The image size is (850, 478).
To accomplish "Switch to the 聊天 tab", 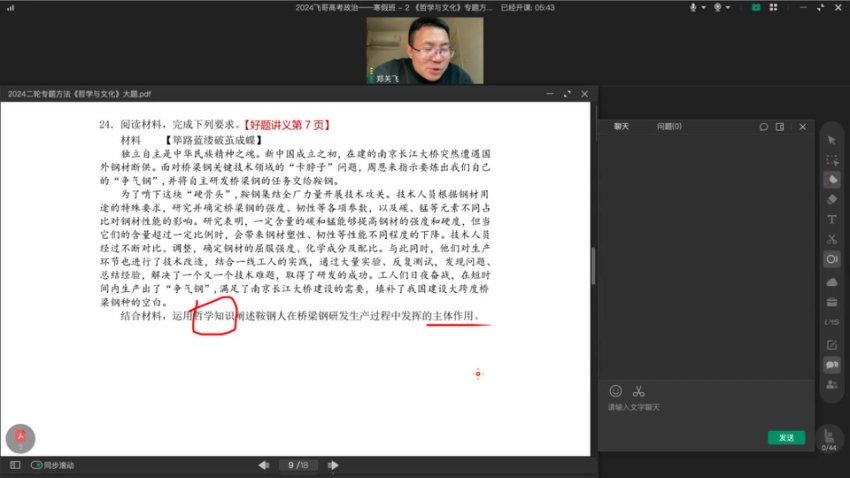I will 621,126.
